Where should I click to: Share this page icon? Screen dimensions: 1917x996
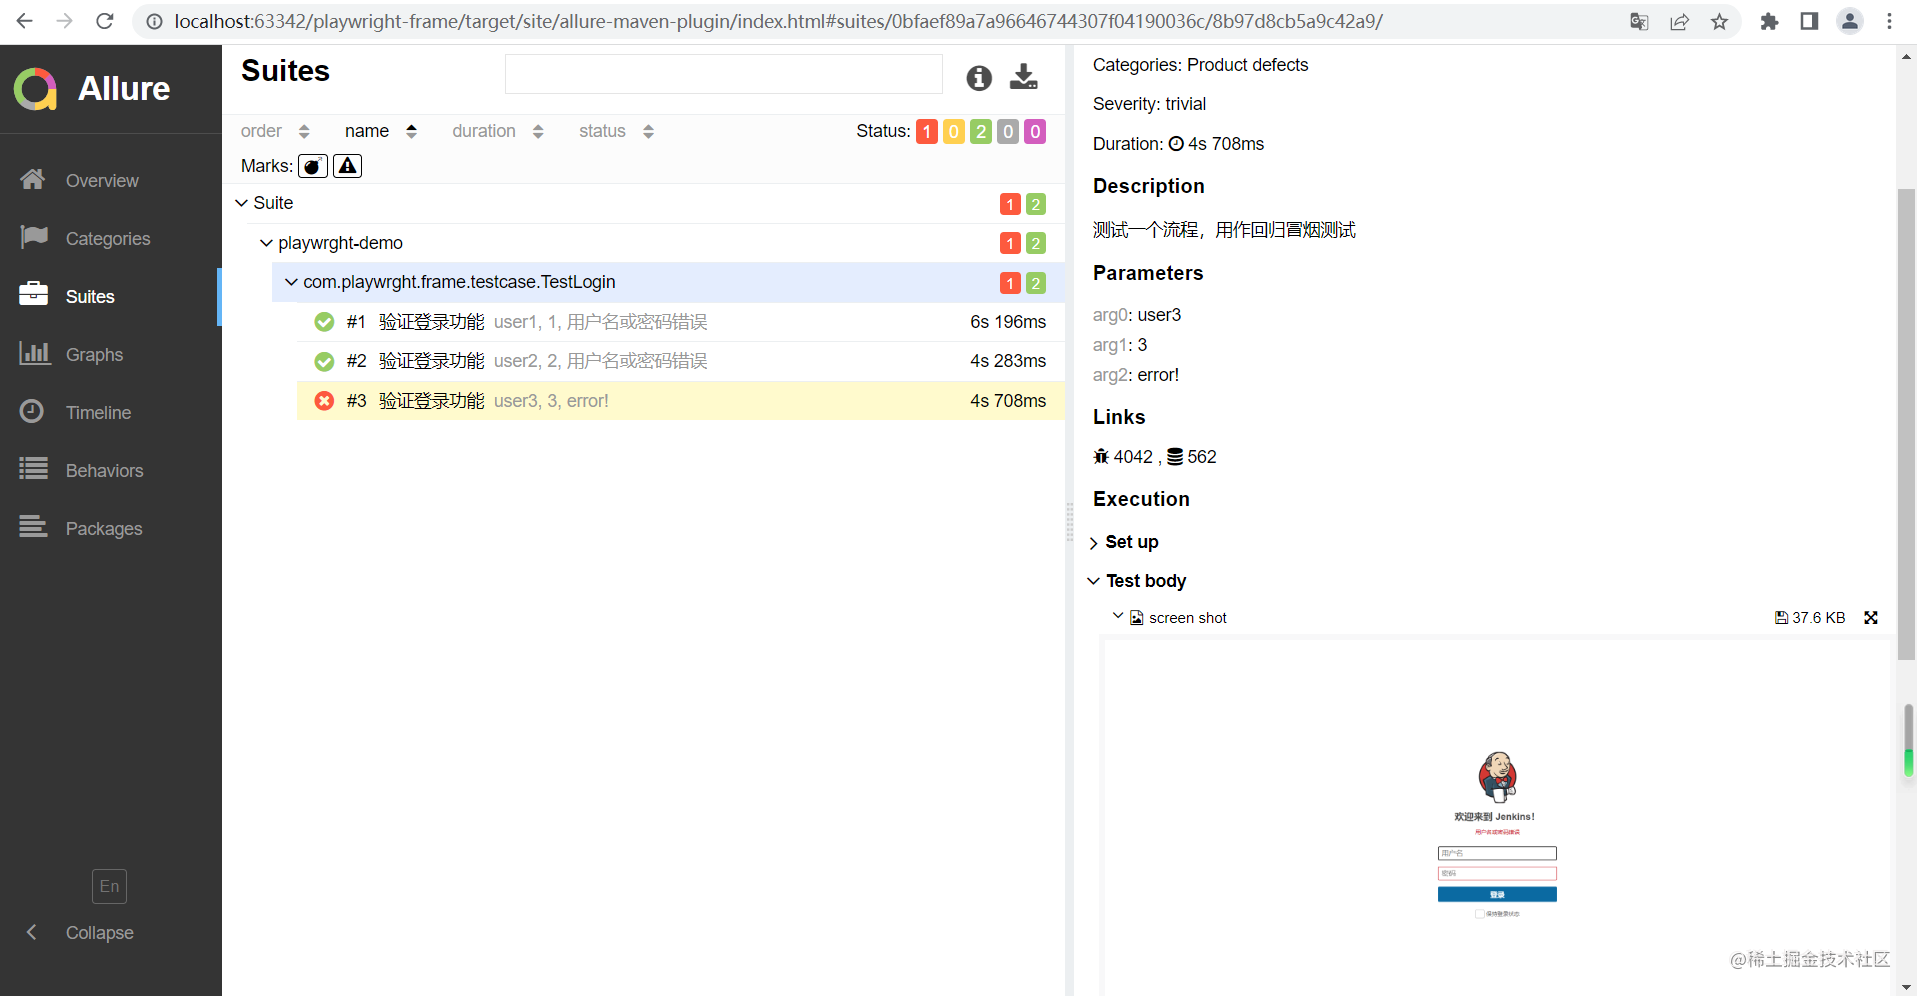pyautogui.click(x=1679, y=21)
